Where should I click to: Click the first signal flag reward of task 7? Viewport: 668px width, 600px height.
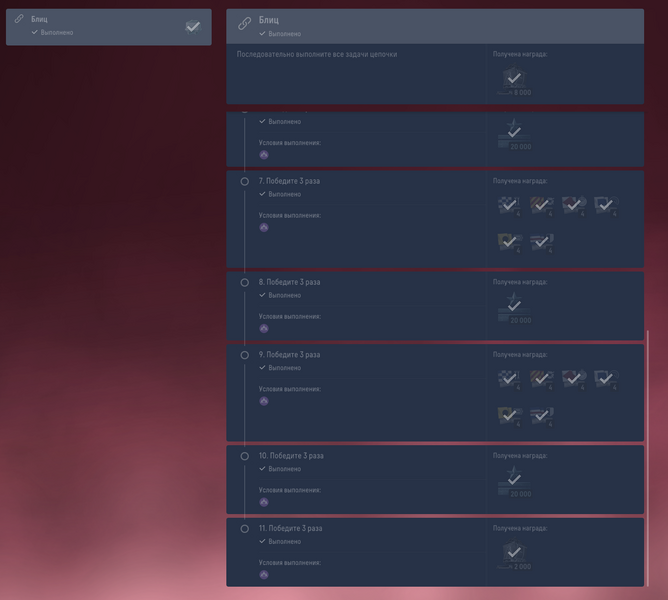pyautogui.click(x=509, y=206)
